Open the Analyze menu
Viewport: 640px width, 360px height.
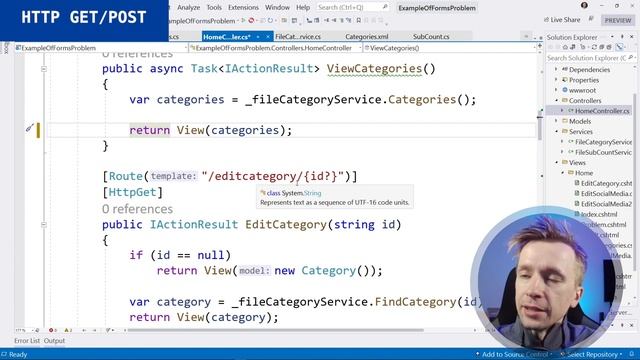pos(188,7)
